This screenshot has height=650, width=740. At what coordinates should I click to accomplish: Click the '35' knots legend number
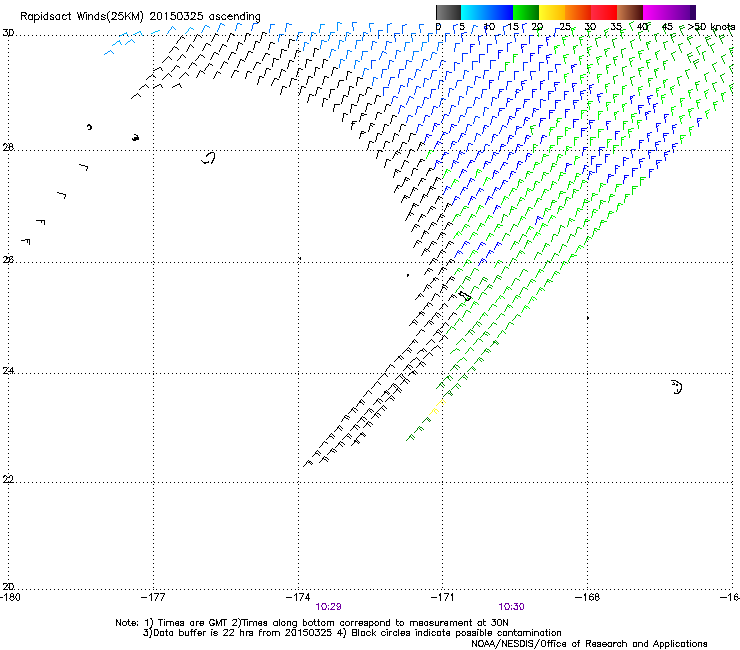pos(616,27)
